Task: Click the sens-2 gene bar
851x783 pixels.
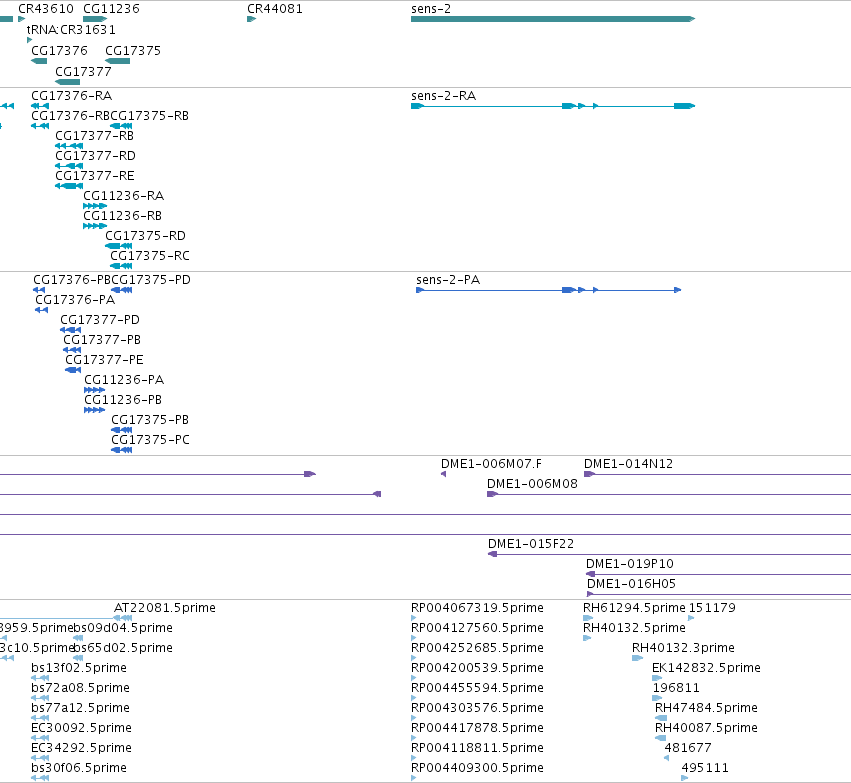Action: tap(553, 19)
